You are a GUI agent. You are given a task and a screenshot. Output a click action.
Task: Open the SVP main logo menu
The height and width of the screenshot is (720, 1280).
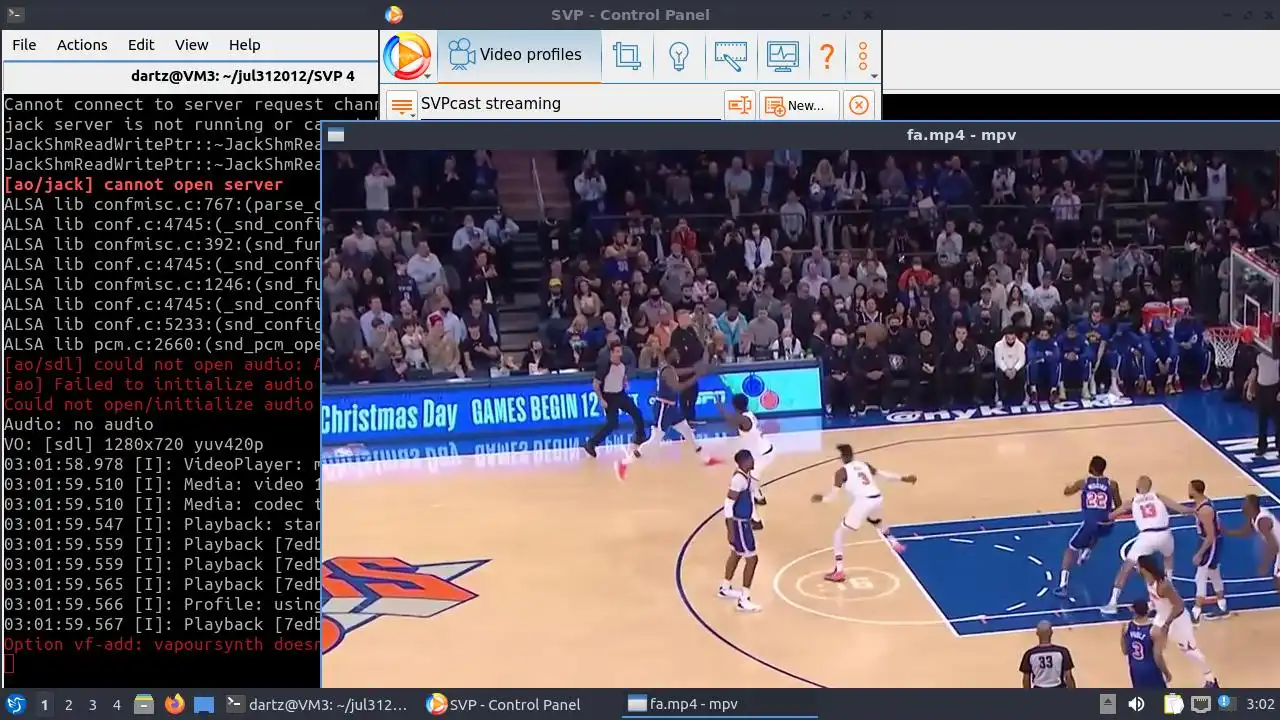click(407, 56)
